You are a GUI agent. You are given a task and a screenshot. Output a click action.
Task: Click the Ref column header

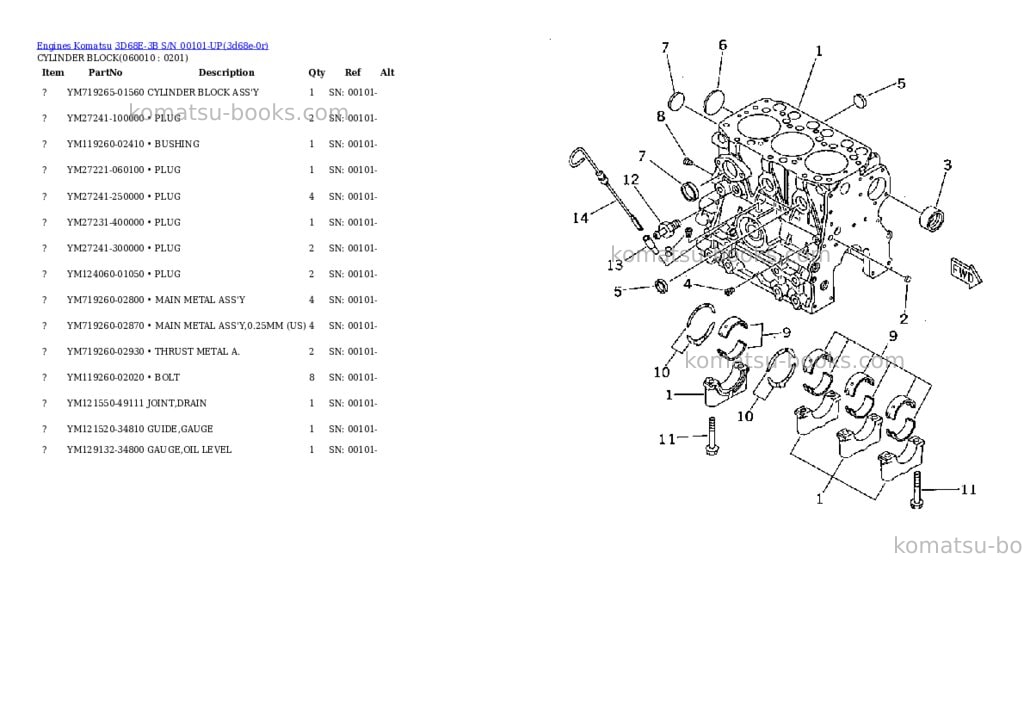click(x=353, y=72)
